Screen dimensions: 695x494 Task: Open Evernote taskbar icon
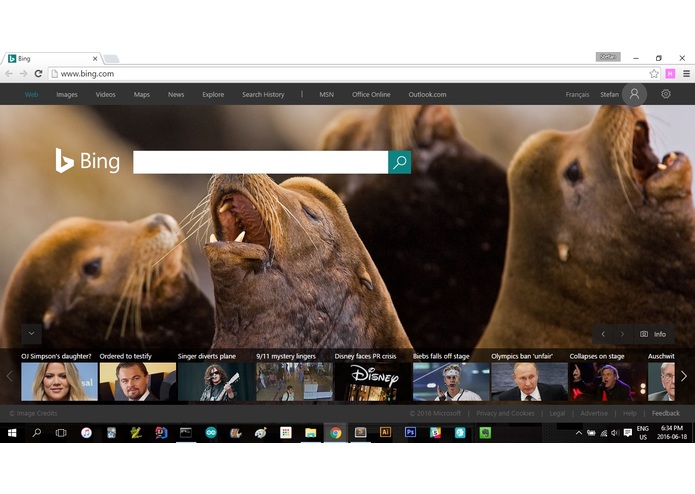485,433
